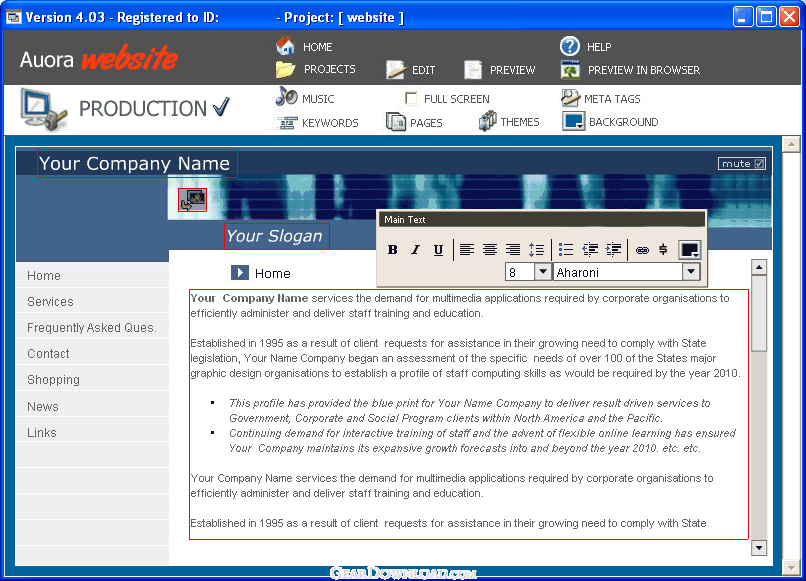
Task: Open the PREVIEW page icon
Action: pyautogui.click(x=473, y=70)
